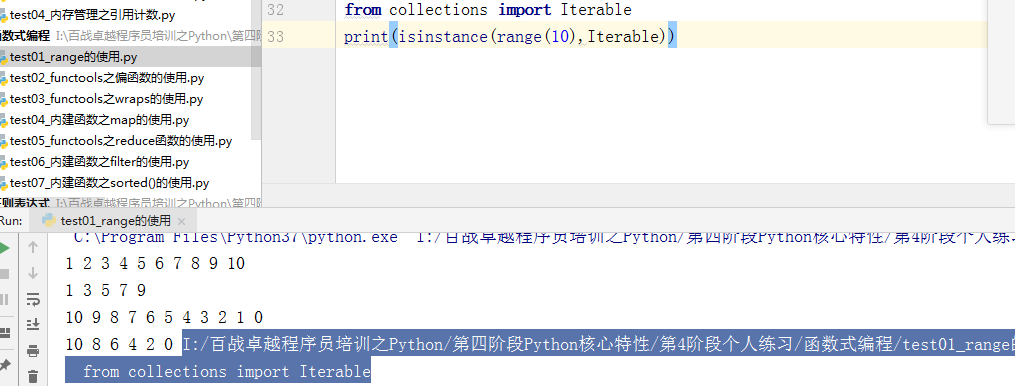Click the up stack trace arrow
Viewport: 1015px width, 386px height.
pyautogui.click(x=33, y=247)
